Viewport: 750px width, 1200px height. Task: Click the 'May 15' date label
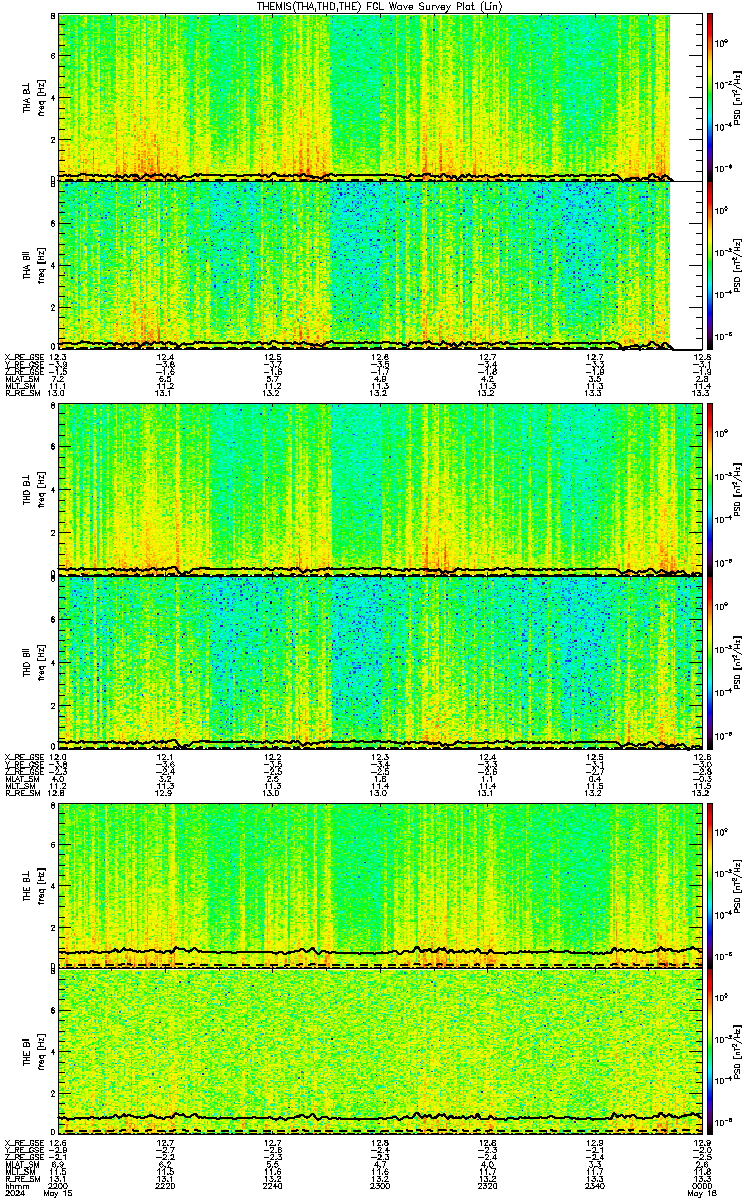pyautogui.click(x=60, y=1192)
